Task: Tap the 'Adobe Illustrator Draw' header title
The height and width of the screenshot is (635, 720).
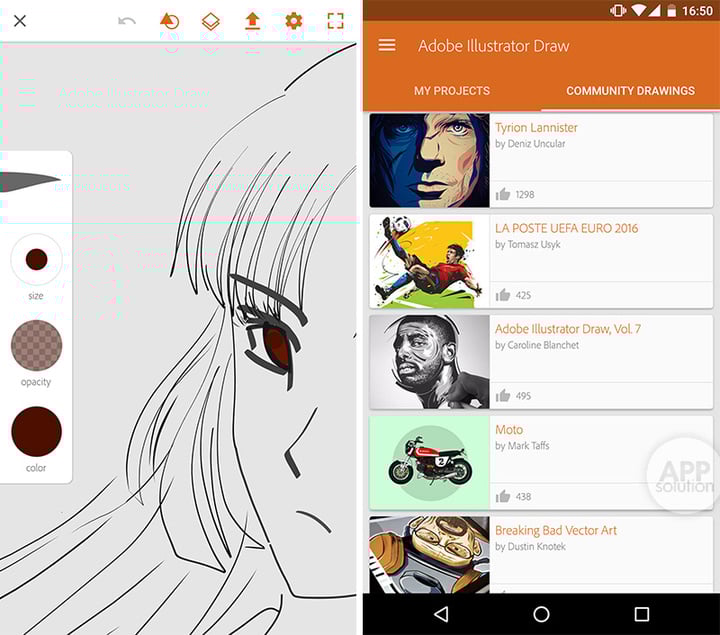Action: point(494,45)
